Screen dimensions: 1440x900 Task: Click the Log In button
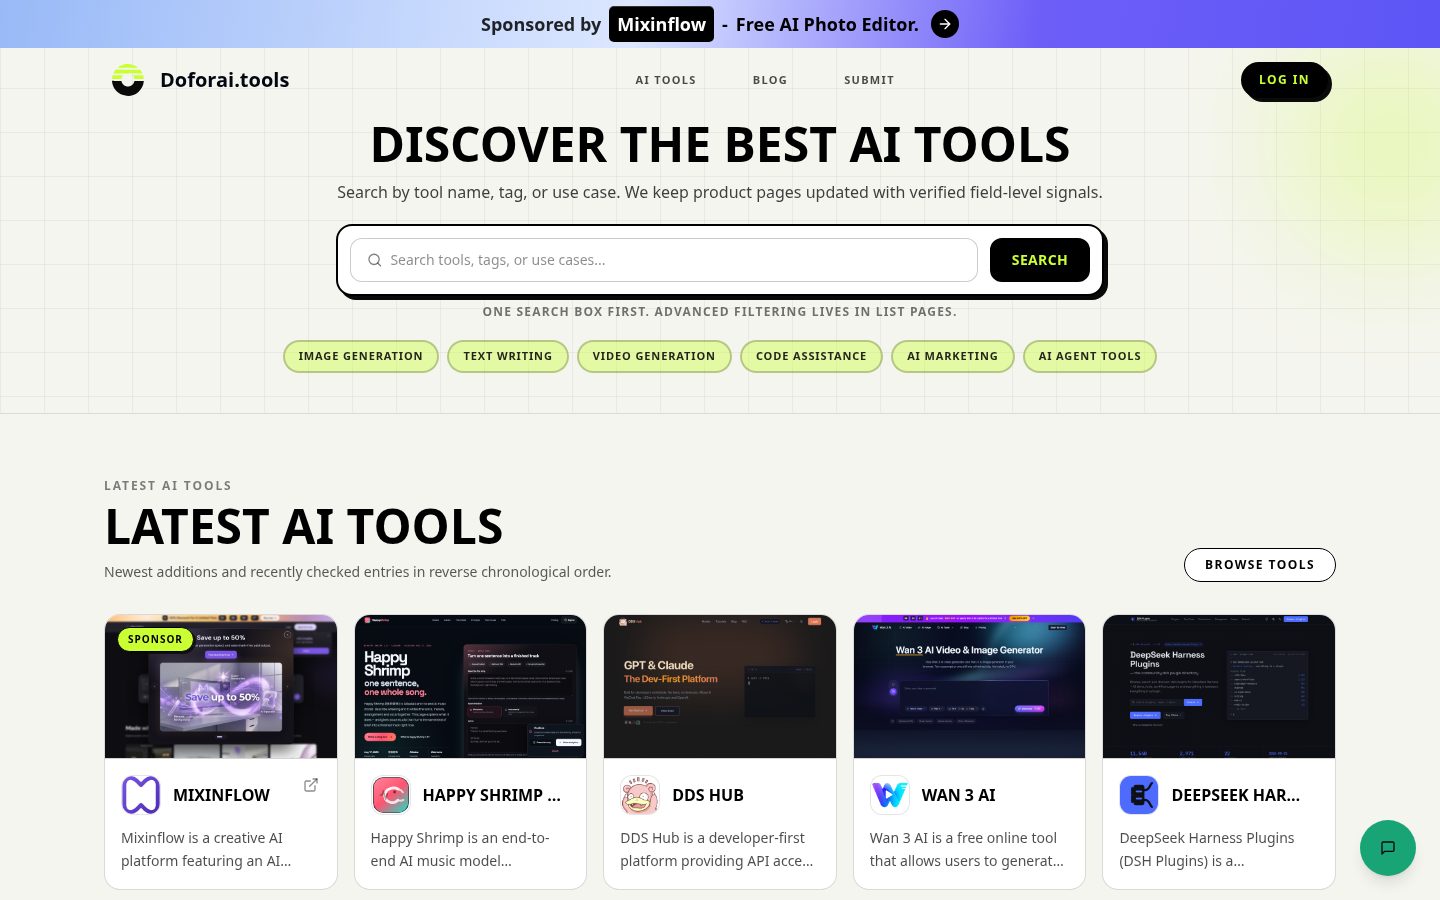[x=1285, y=81]
